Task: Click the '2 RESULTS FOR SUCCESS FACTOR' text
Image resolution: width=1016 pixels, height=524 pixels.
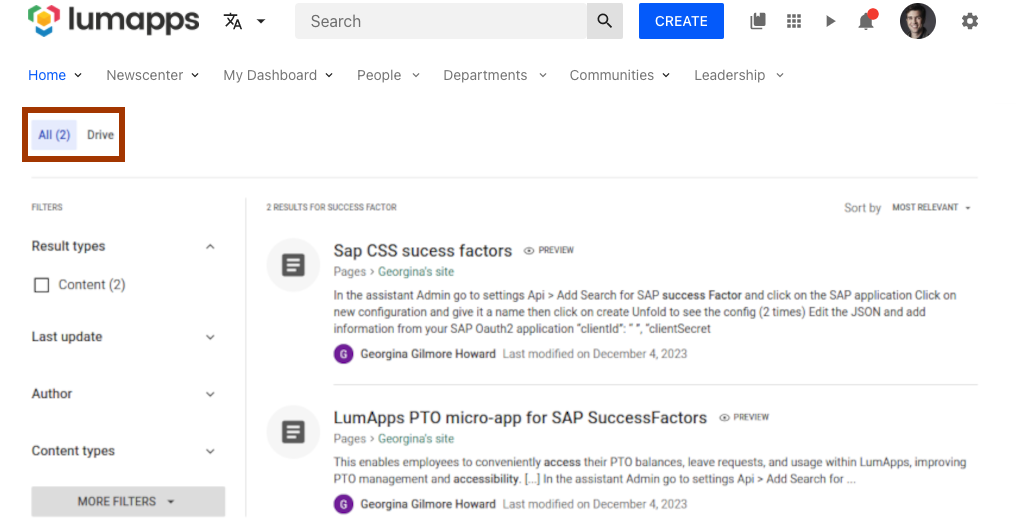Action: [332, 207]
